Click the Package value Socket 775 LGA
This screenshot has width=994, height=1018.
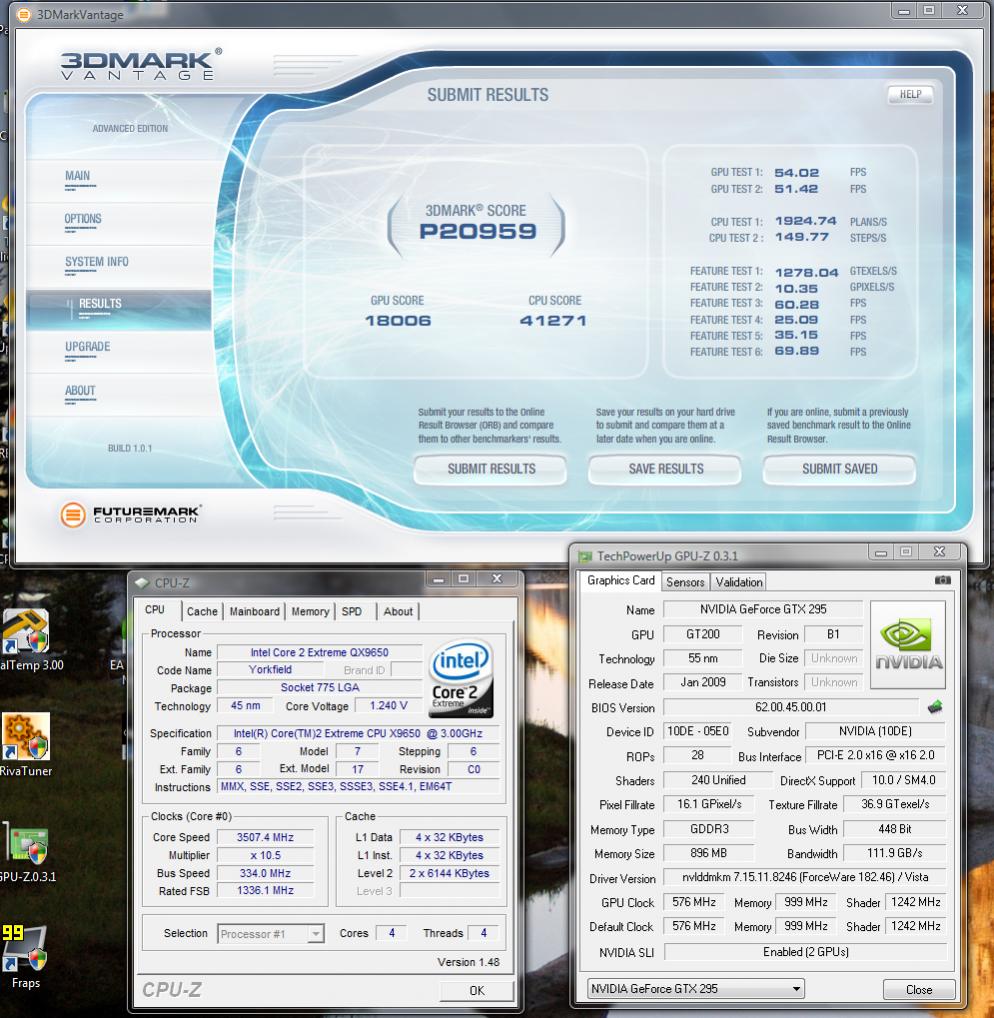[319, 687]
